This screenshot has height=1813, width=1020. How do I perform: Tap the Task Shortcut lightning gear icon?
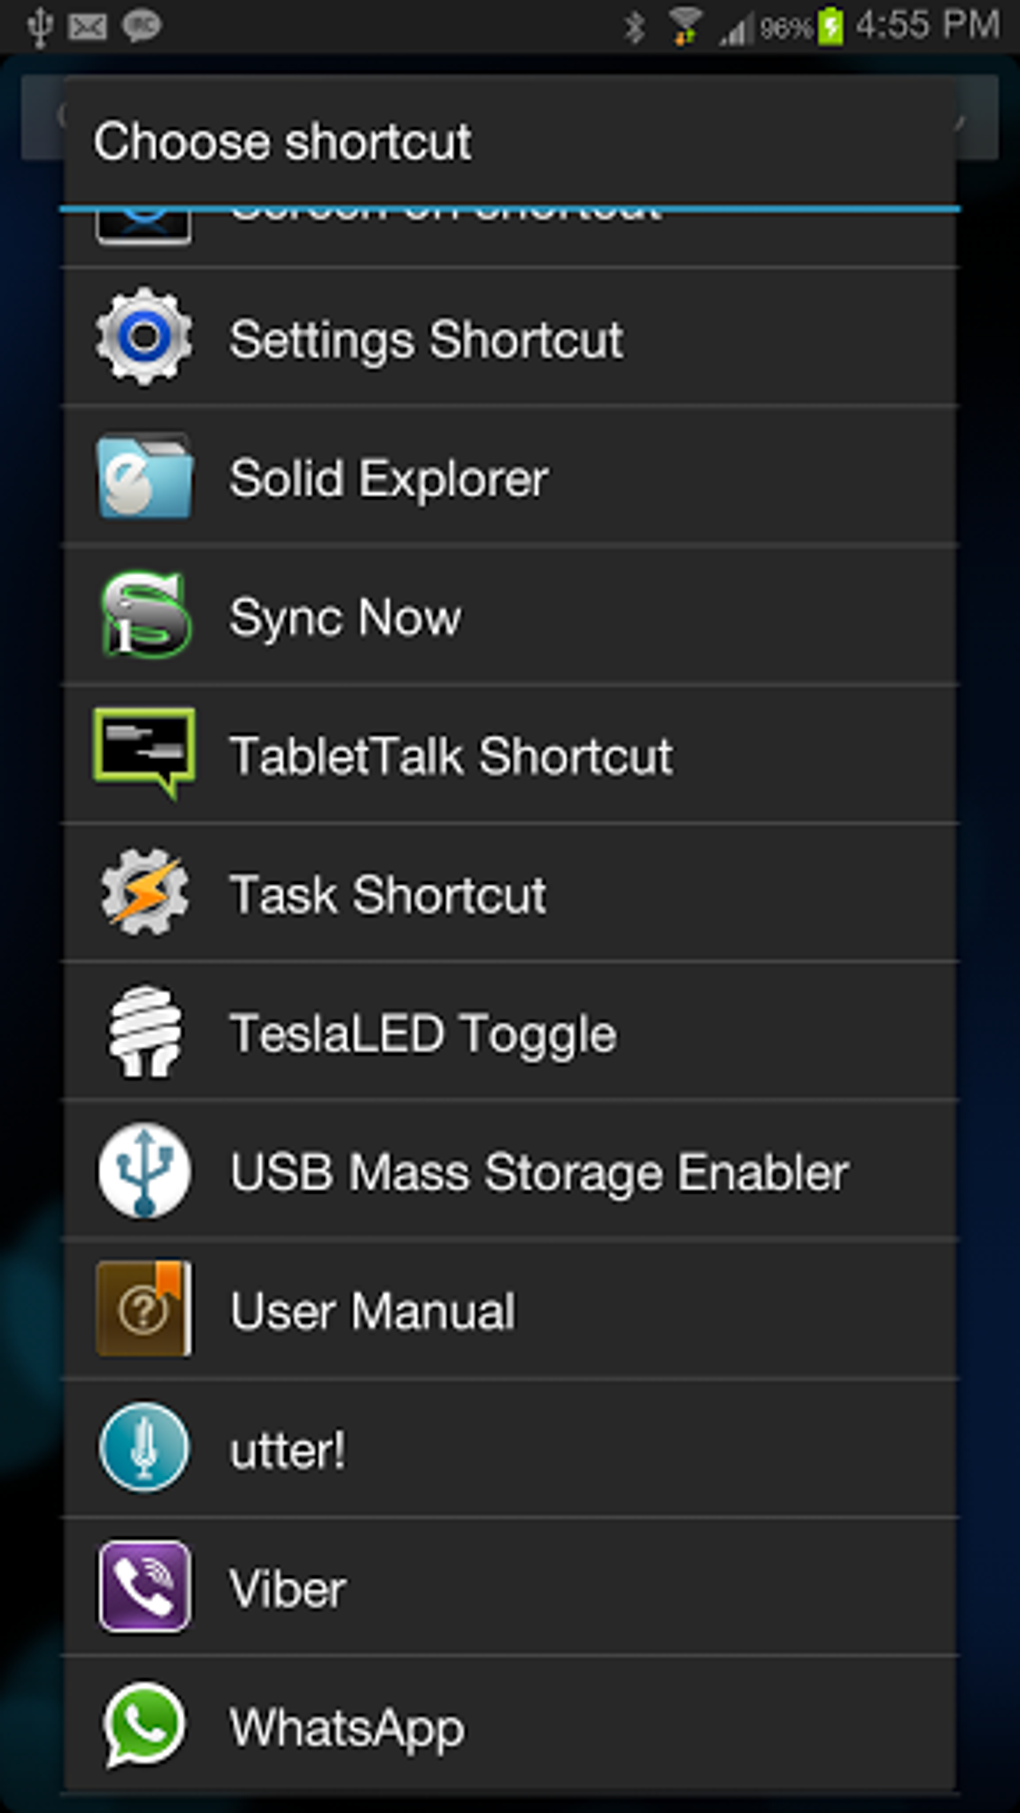click(144, 892)
